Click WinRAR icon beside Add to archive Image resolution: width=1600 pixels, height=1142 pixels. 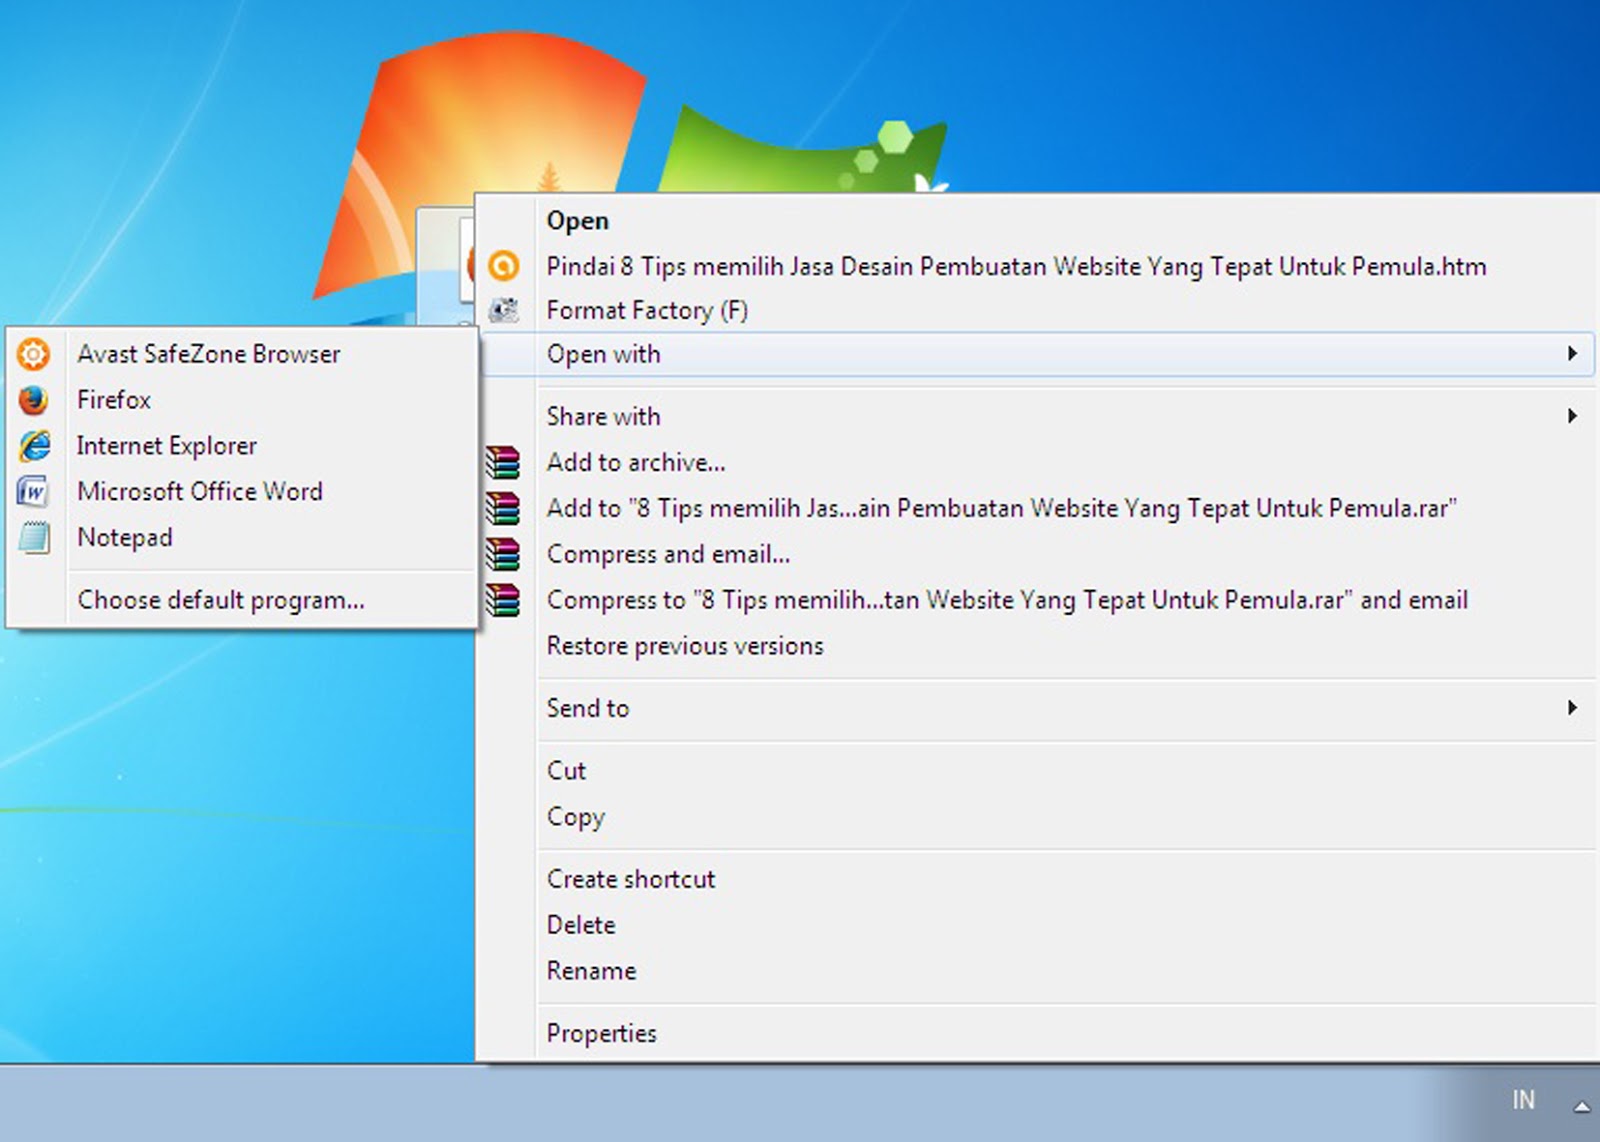[504, 462]
